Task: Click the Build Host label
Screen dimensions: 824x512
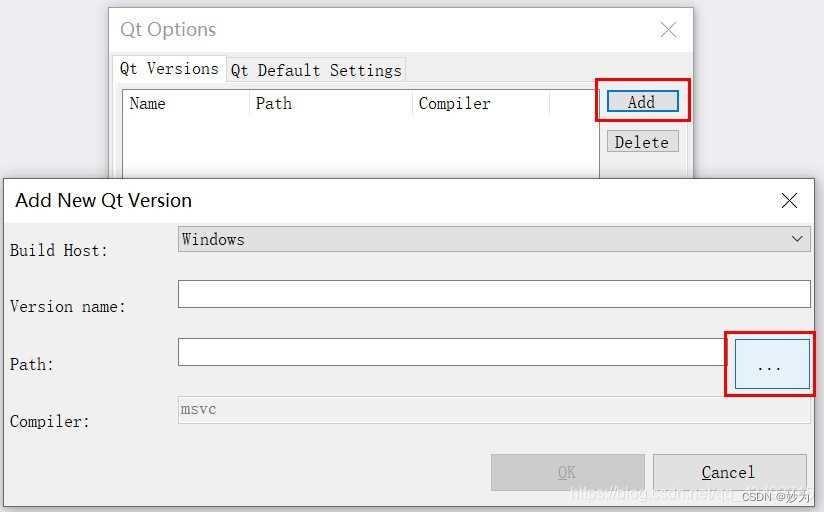Action: click(x=59, y=250)
